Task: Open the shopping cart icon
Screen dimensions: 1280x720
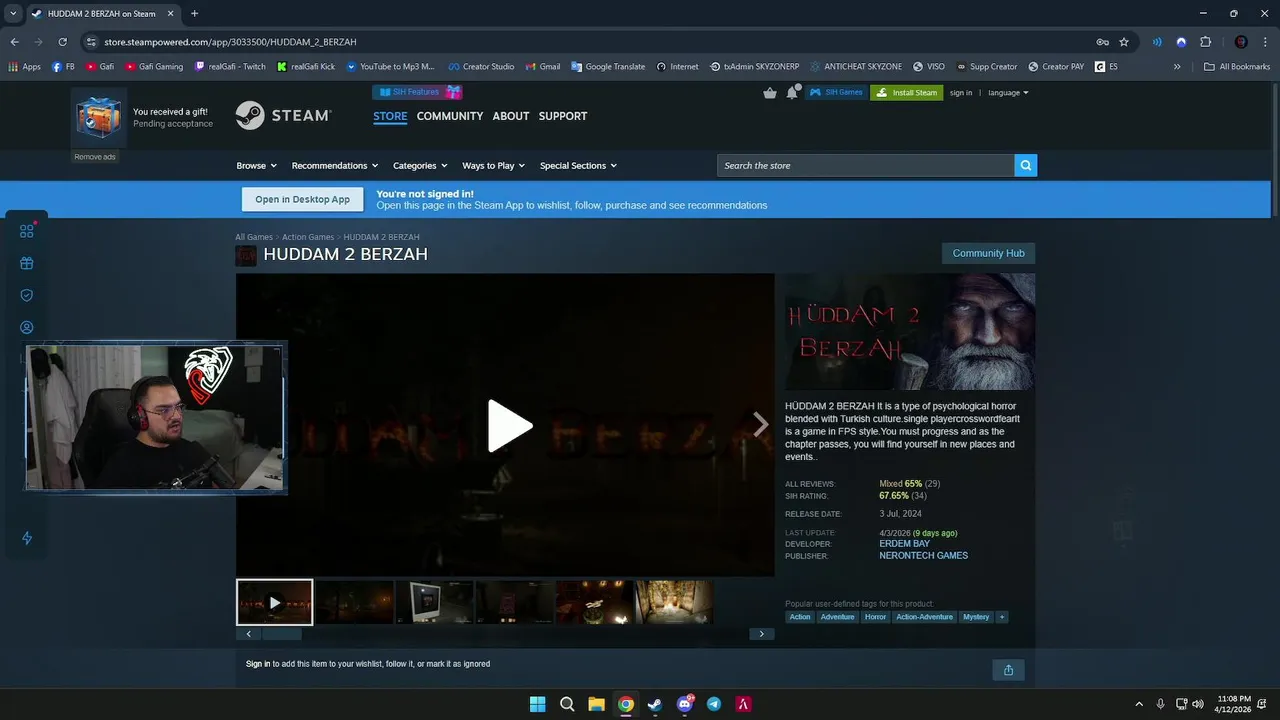Action: [770, 93]
